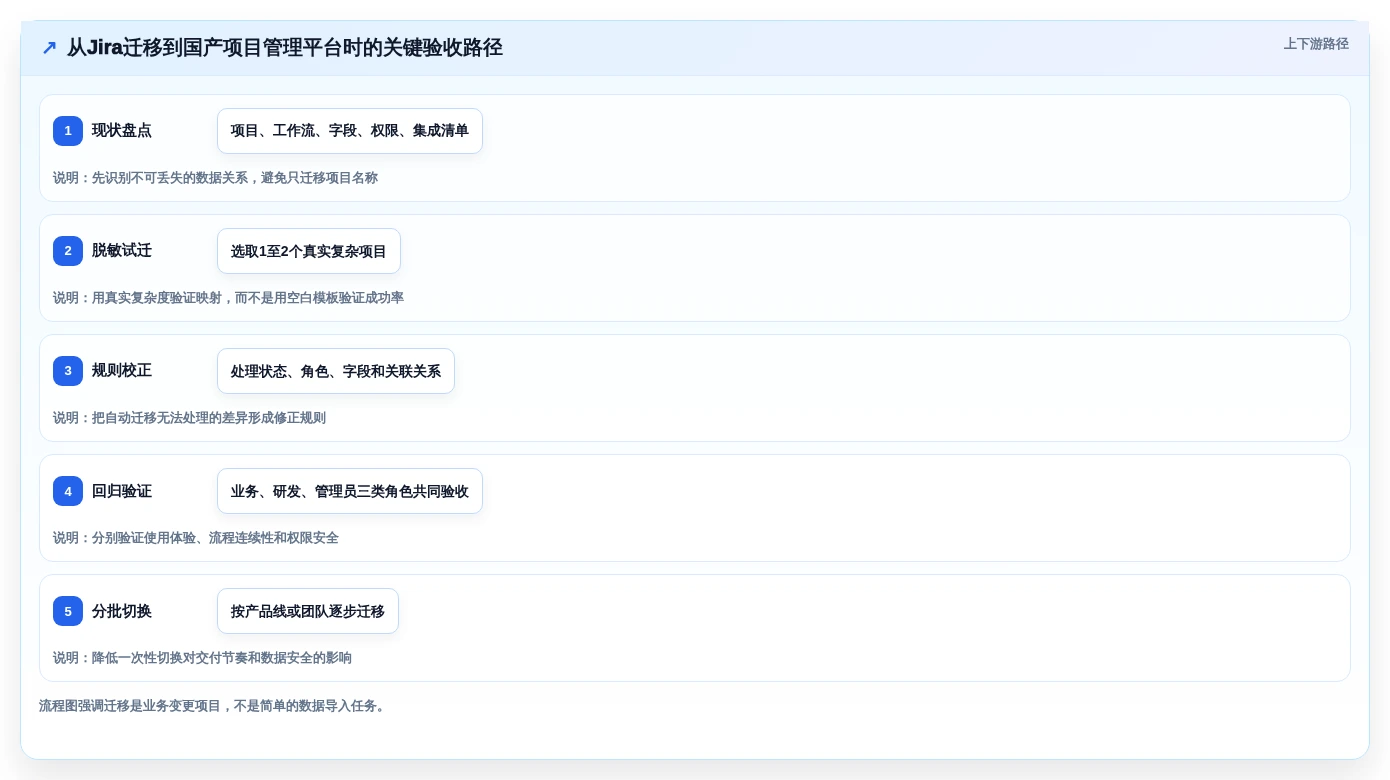Click the step 4 number badge
1390x780 pixels.
pos(68,491)
